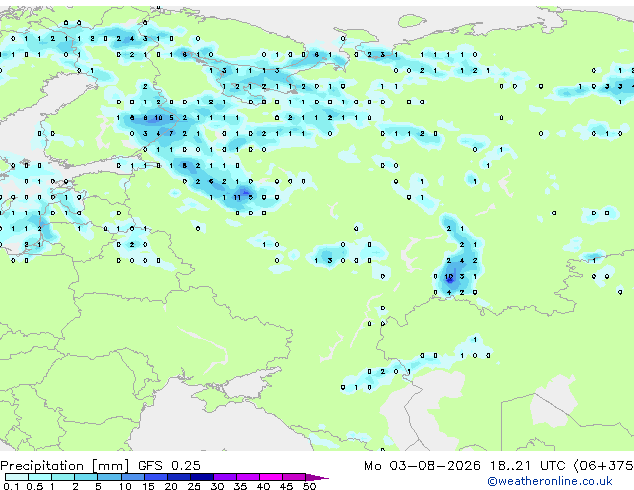The width and height of the screenshot is (634, 490).
Task: Click the '[mm]' unit label
Action: [111, 466]
